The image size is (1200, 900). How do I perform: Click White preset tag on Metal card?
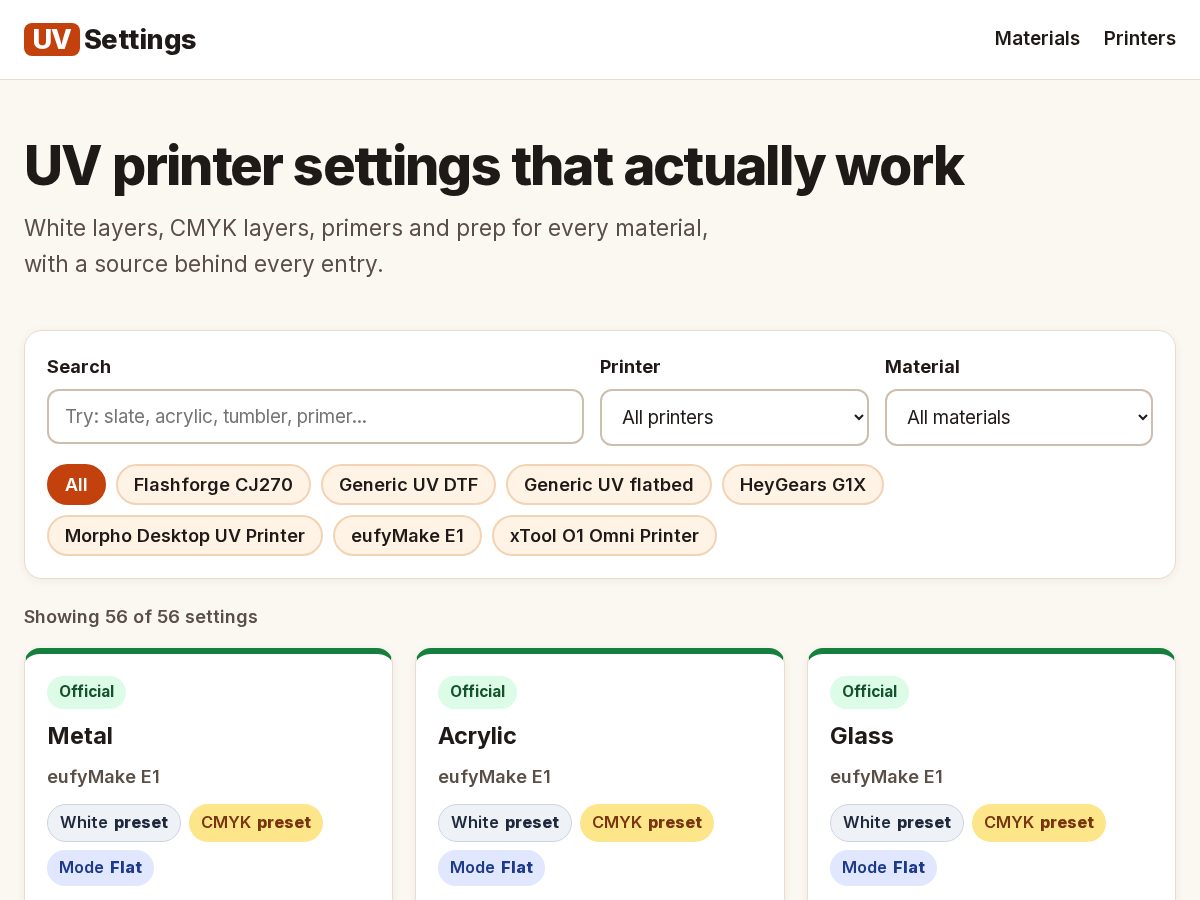(x=114, y=823)
